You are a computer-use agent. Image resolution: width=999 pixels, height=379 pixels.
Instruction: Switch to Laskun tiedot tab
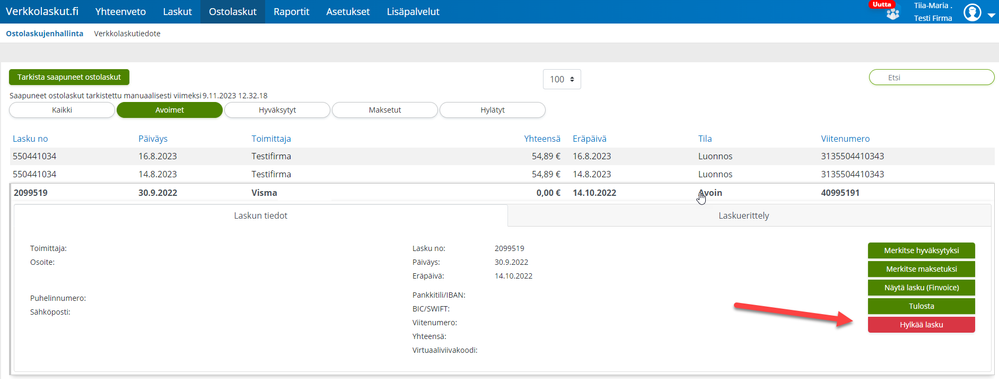pos(261,216)
